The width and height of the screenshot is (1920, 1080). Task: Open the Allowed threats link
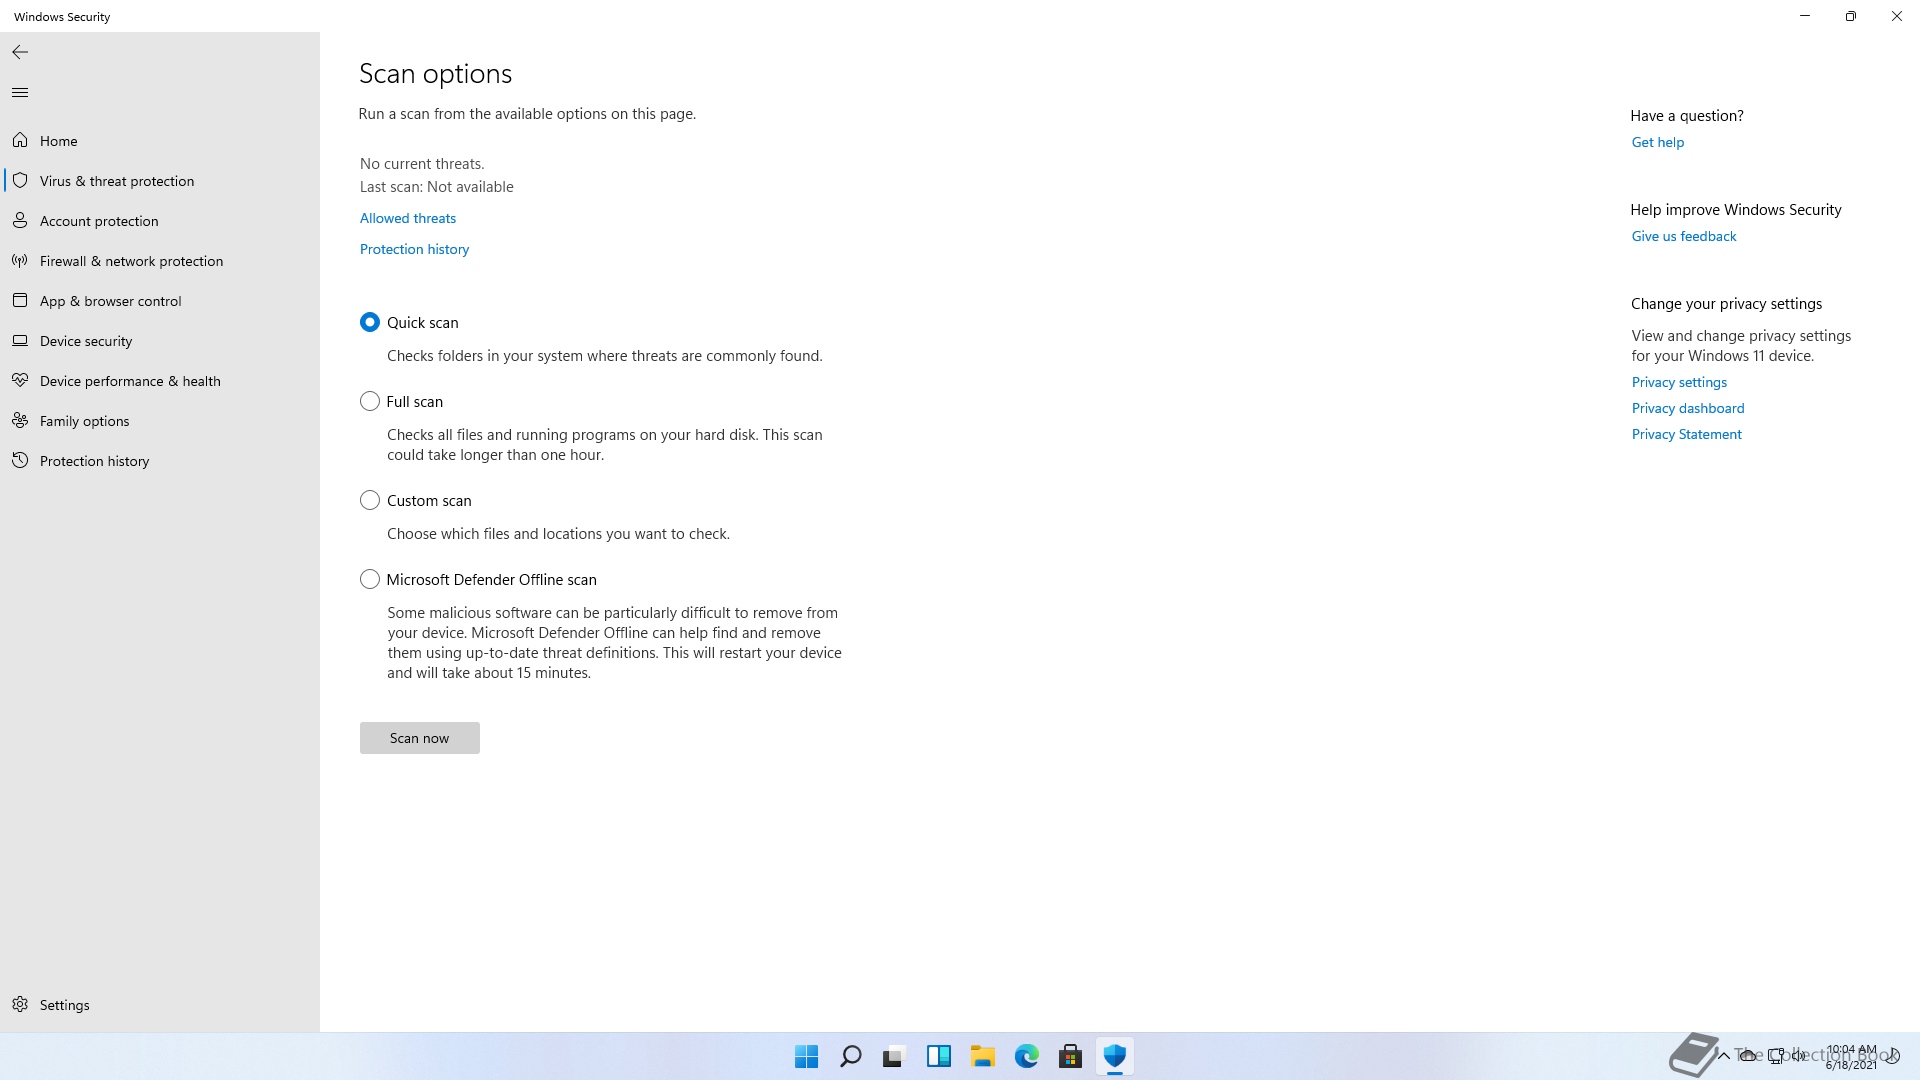[x=408, y=218]
